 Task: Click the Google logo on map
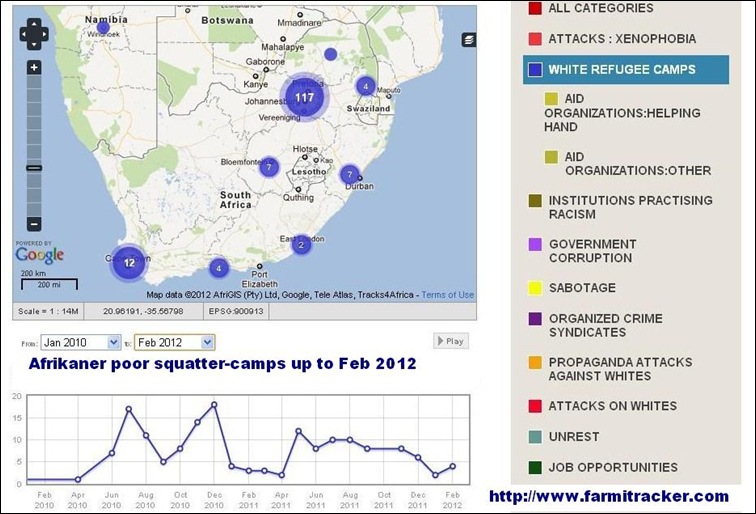[x=40, y=255]
